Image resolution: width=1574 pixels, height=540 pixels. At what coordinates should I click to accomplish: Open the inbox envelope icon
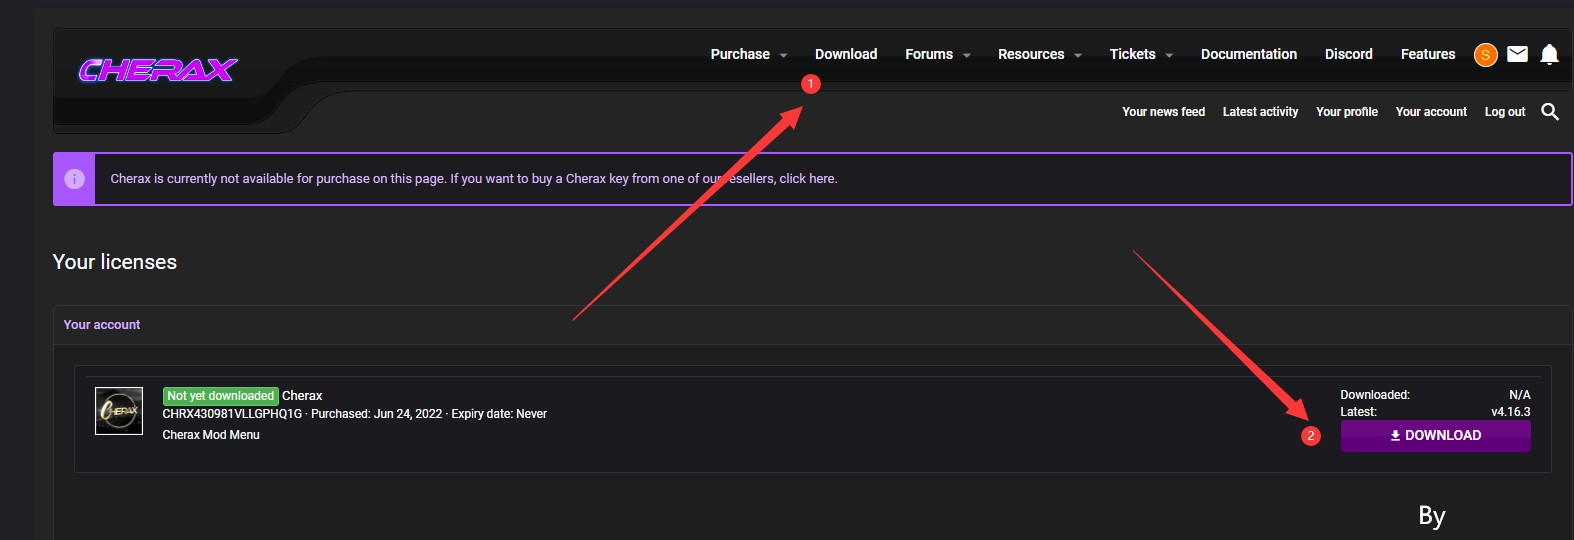1517,54
